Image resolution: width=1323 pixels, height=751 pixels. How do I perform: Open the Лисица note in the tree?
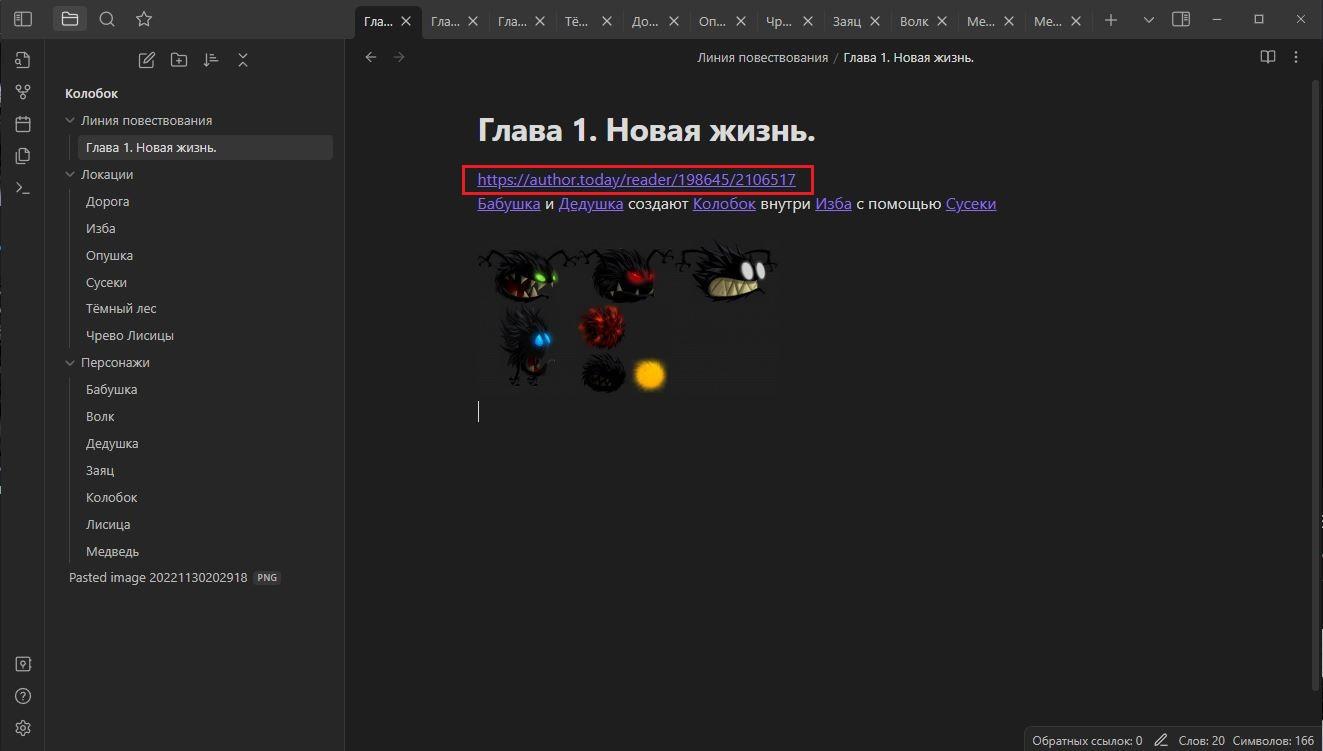pos(108,524)
